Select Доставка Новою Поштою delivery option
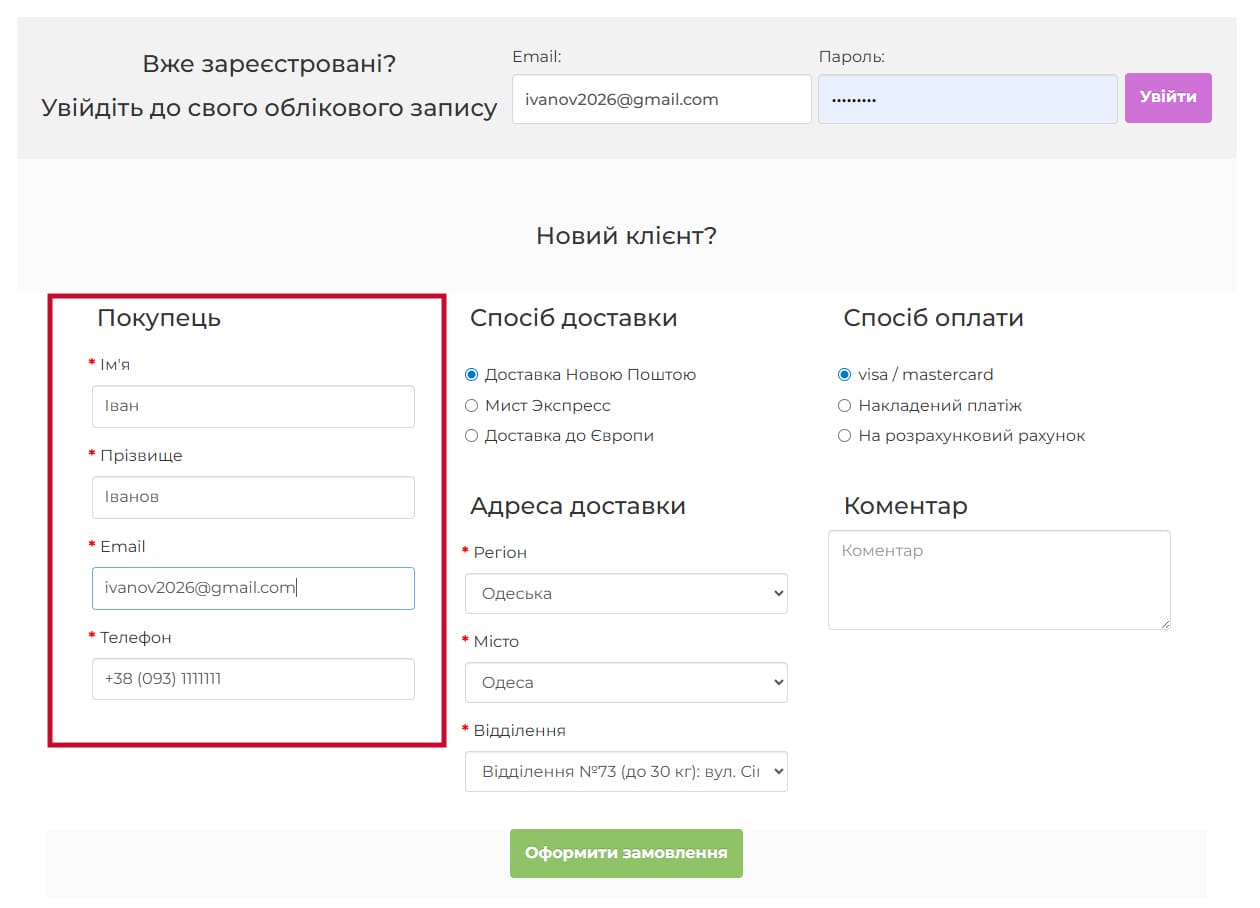Image resolution: width=1260 pixels, height=908 pixels. coord(472,375)
